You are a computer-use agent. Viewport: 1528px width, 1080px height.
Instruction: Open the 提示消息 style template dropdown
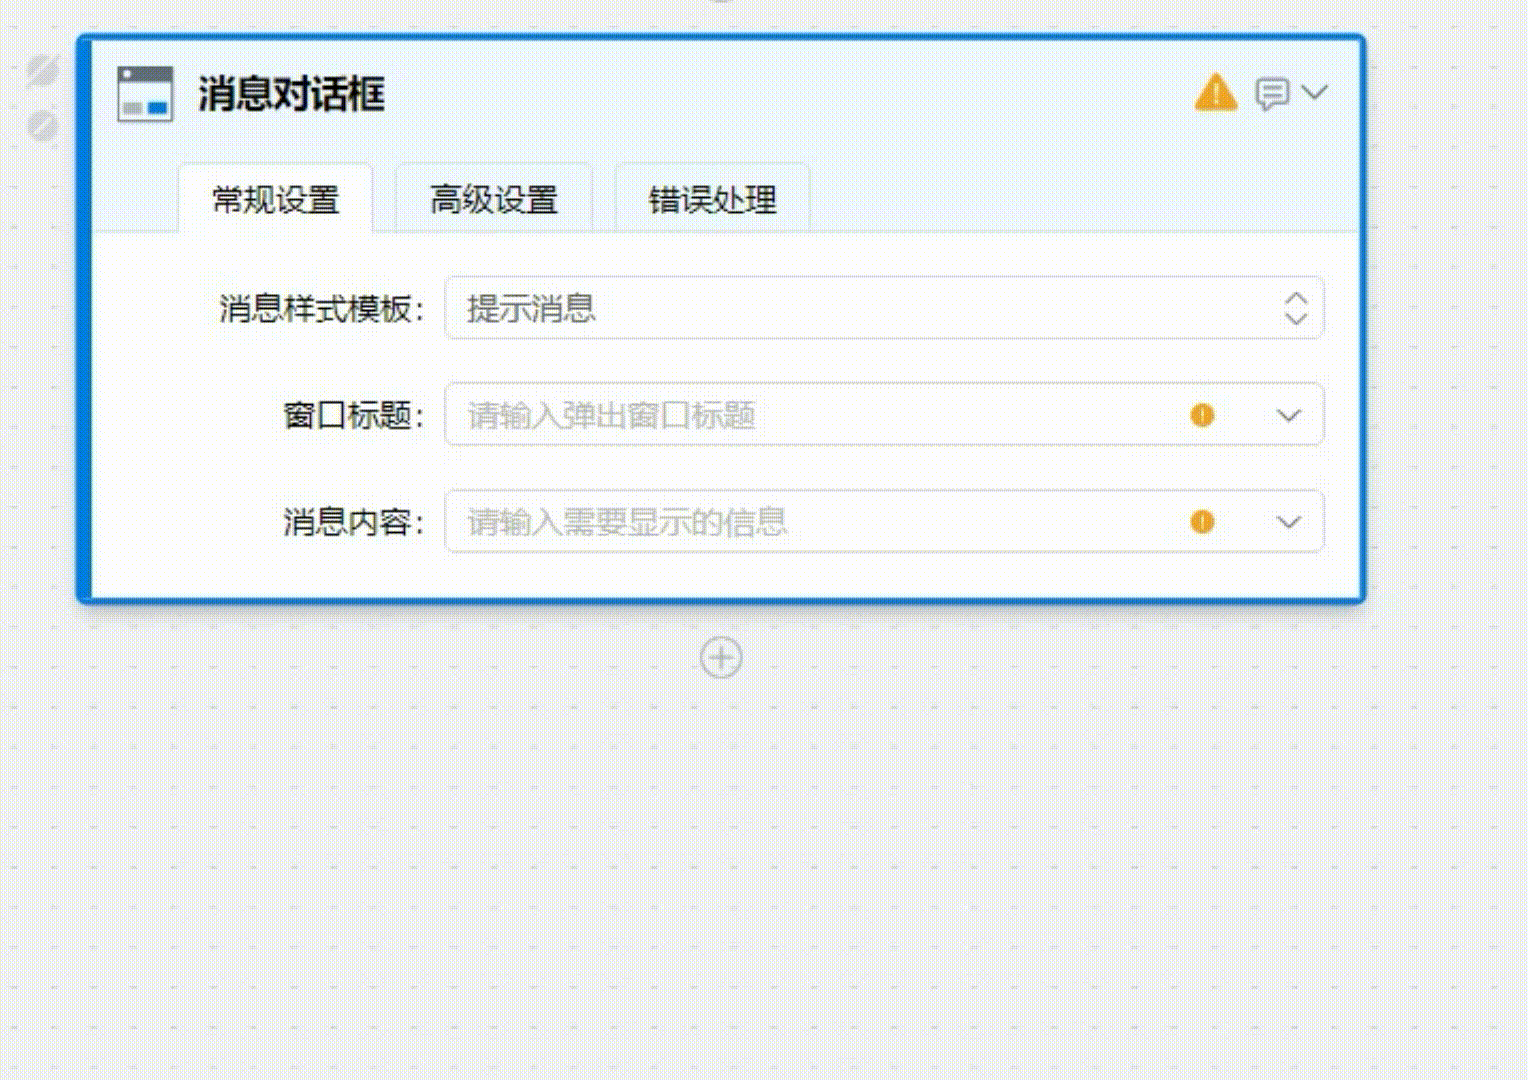coord(860,308)
